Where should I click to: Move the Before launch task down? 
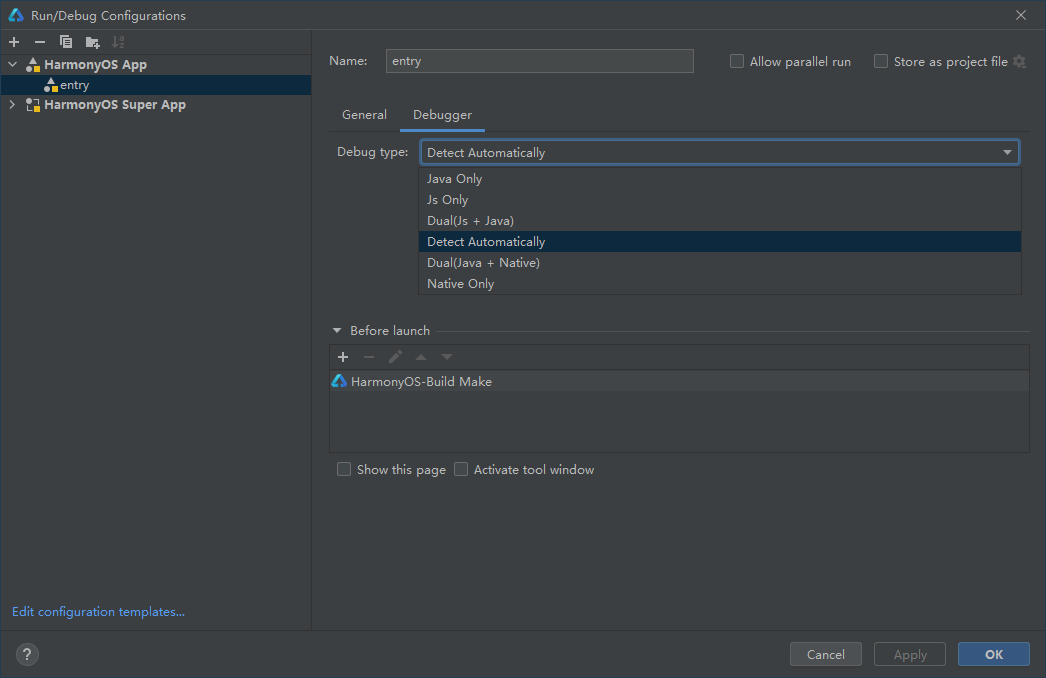pyautogui.click(x=447, y=357)
